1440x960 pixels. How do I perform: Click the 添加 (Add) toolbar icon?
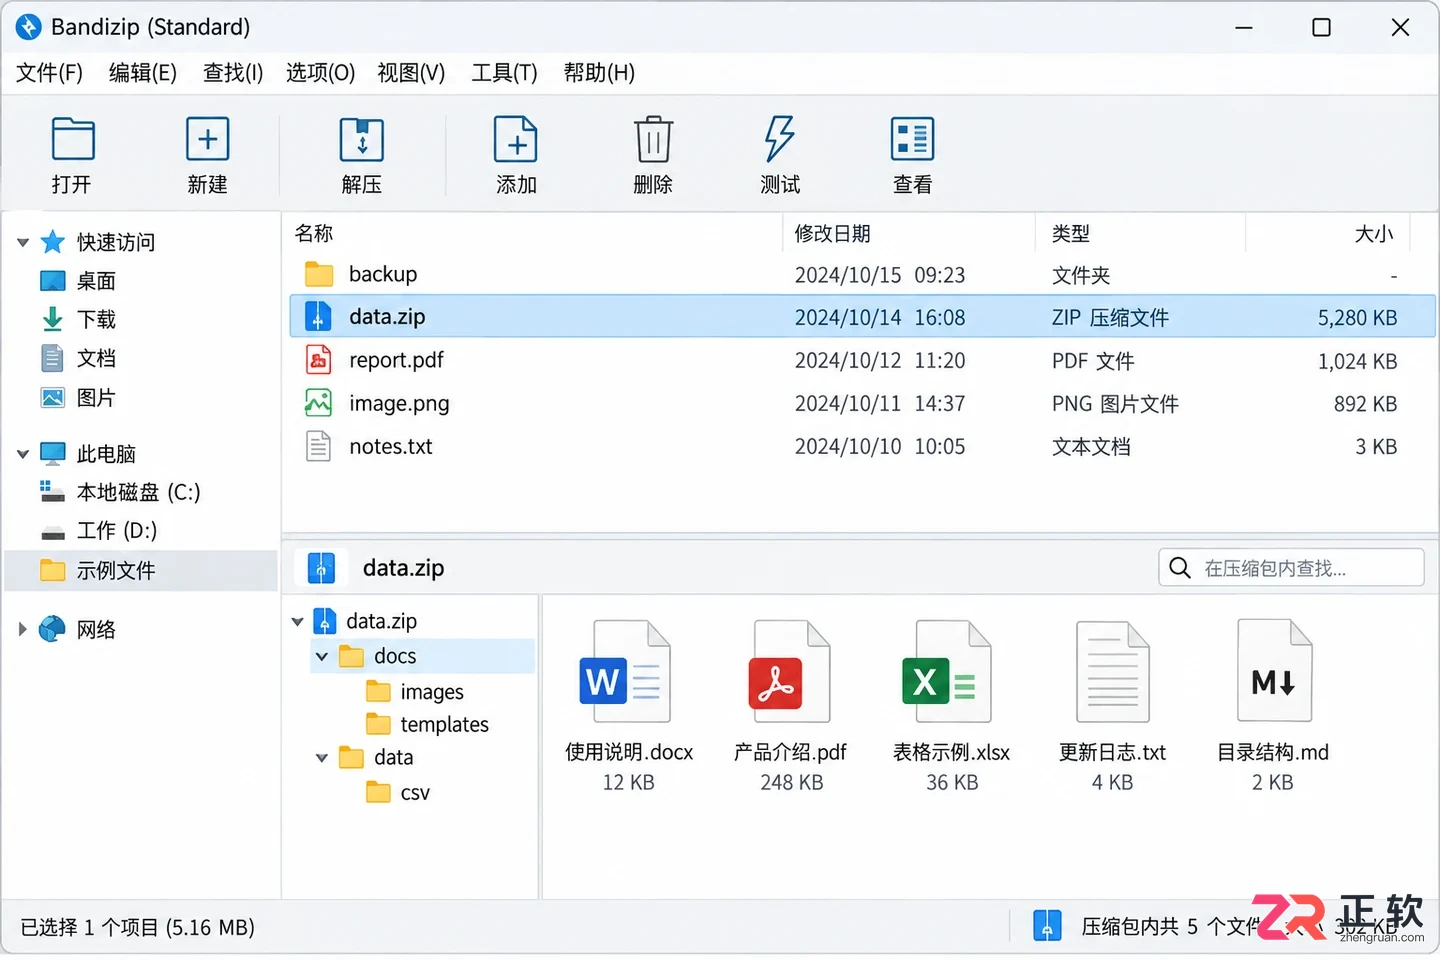click(x=516, y=139)
